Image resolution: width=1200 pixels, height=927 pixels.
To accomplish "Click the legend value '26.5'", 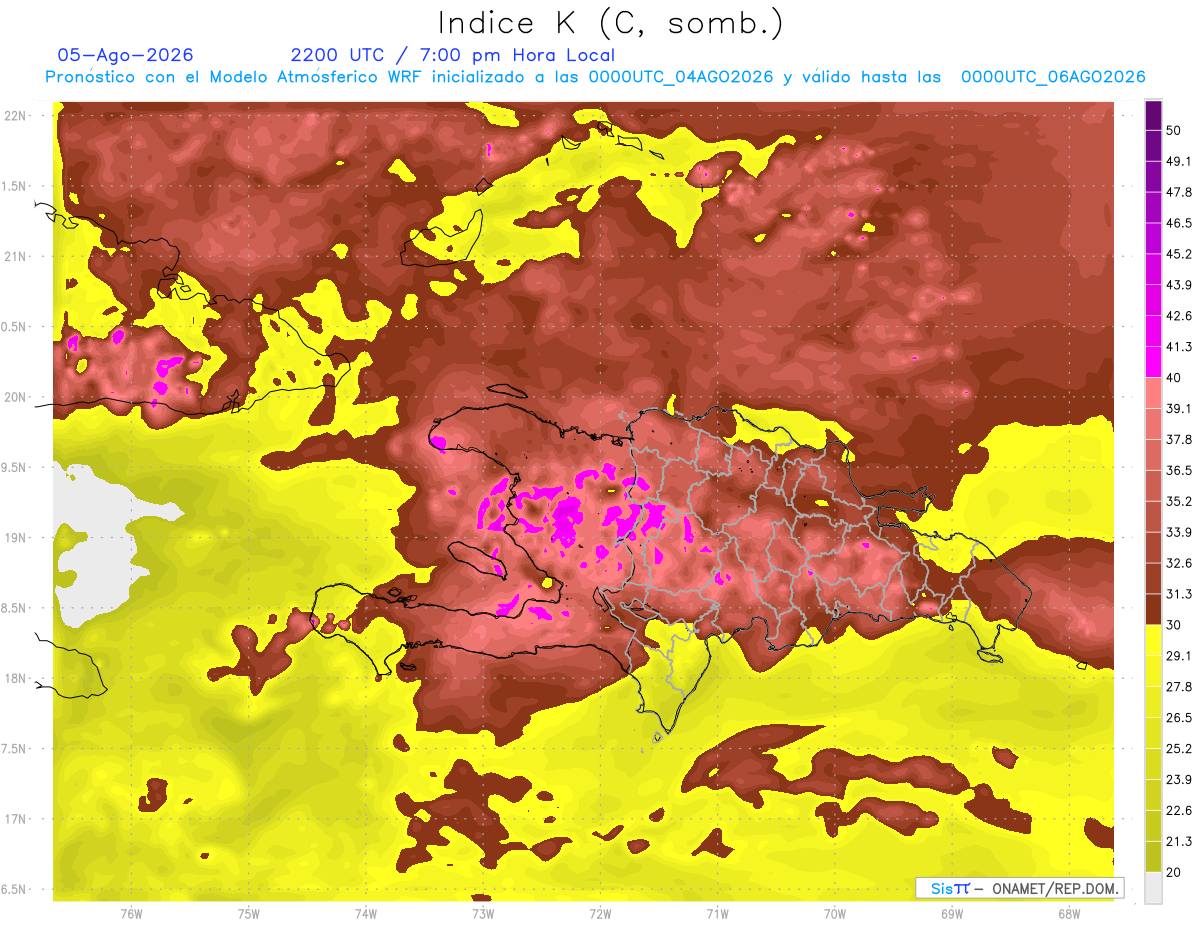I will pyautogui.click(x=1179, y=718).
